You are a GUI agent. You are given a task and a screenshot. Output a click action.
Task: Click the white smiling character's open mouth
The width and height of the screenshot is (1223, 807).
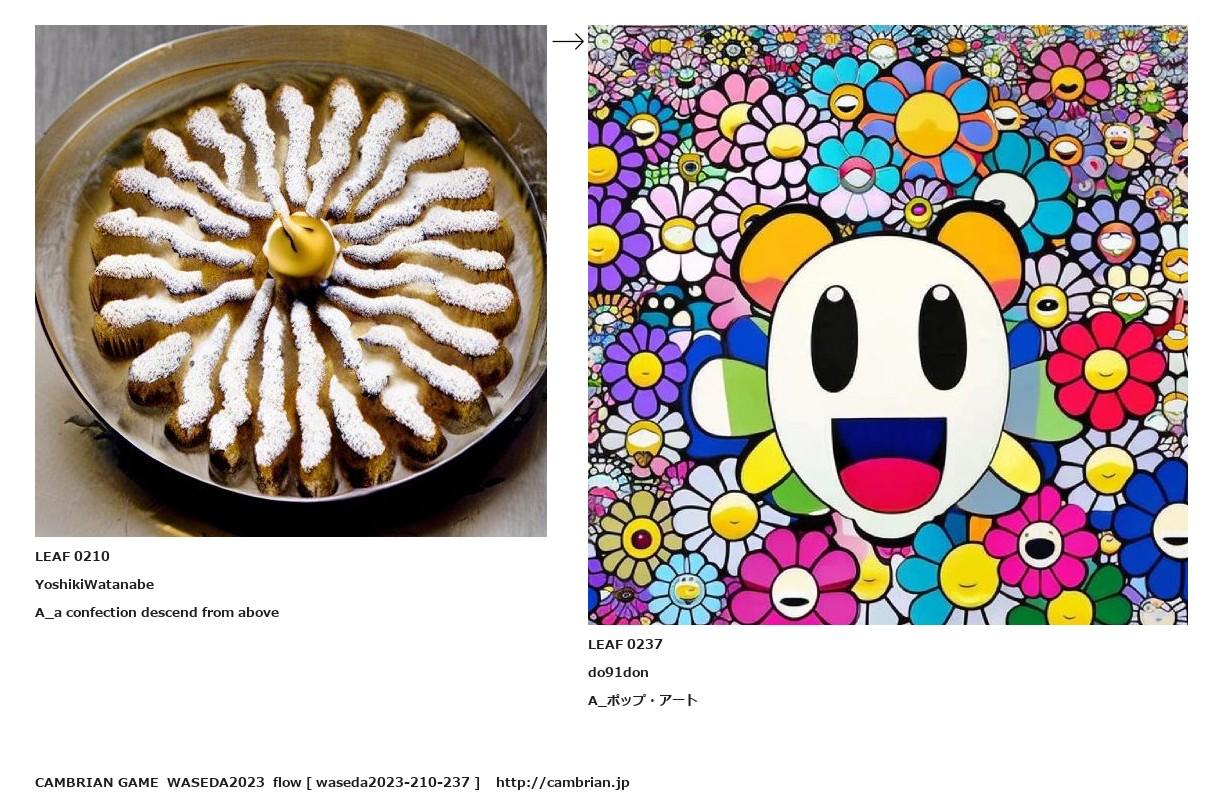tap(889, 463)
